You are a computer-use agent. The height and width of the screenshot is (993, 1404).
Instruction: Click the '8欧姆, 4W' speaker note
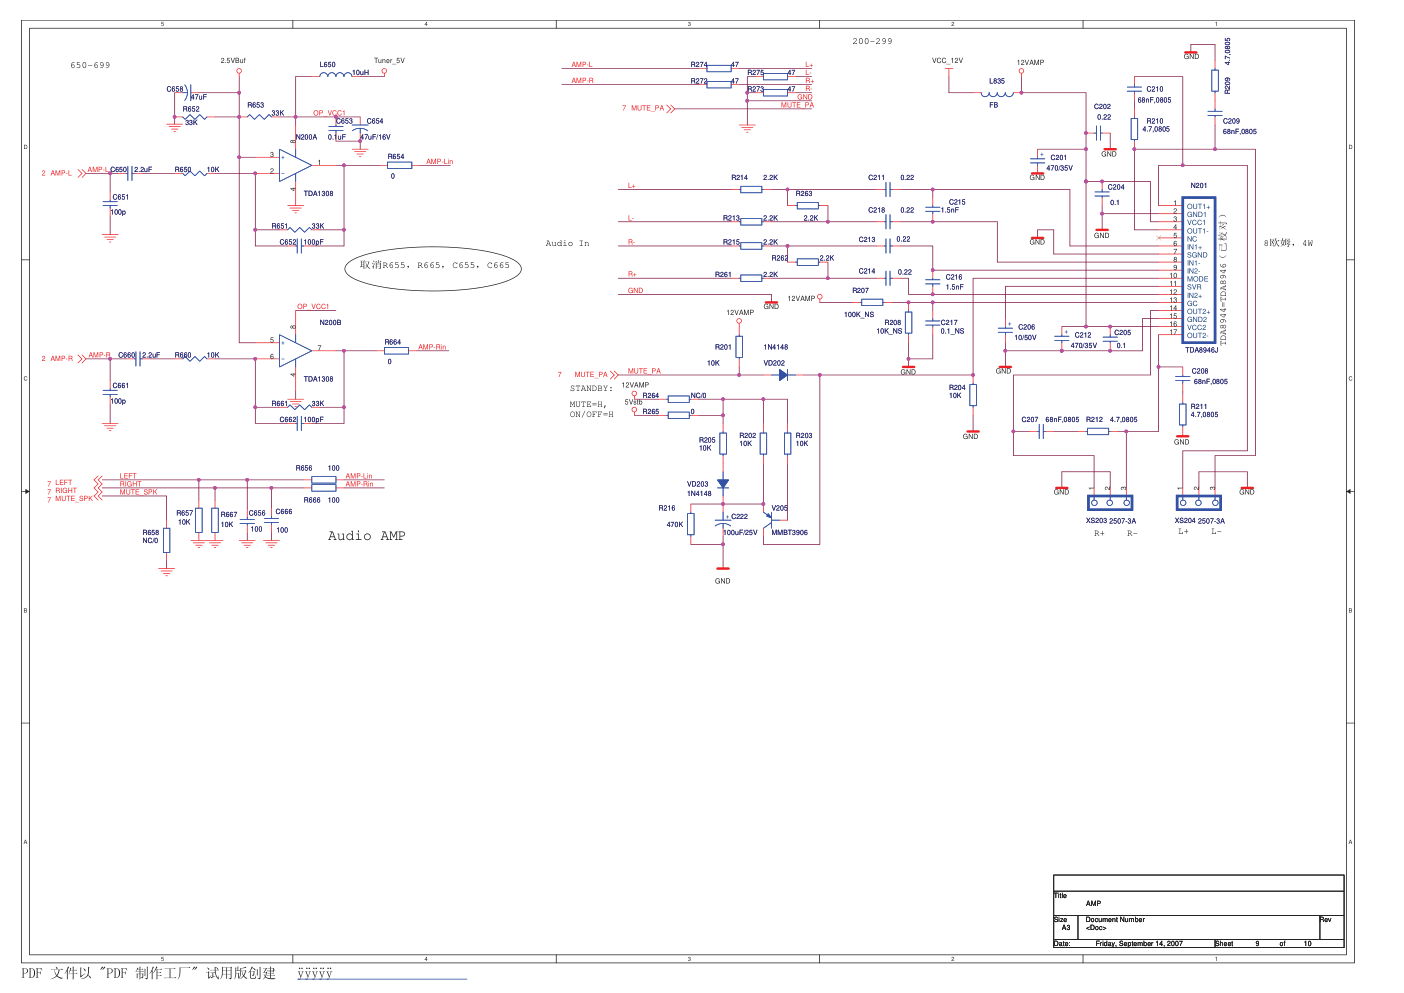1288,243
